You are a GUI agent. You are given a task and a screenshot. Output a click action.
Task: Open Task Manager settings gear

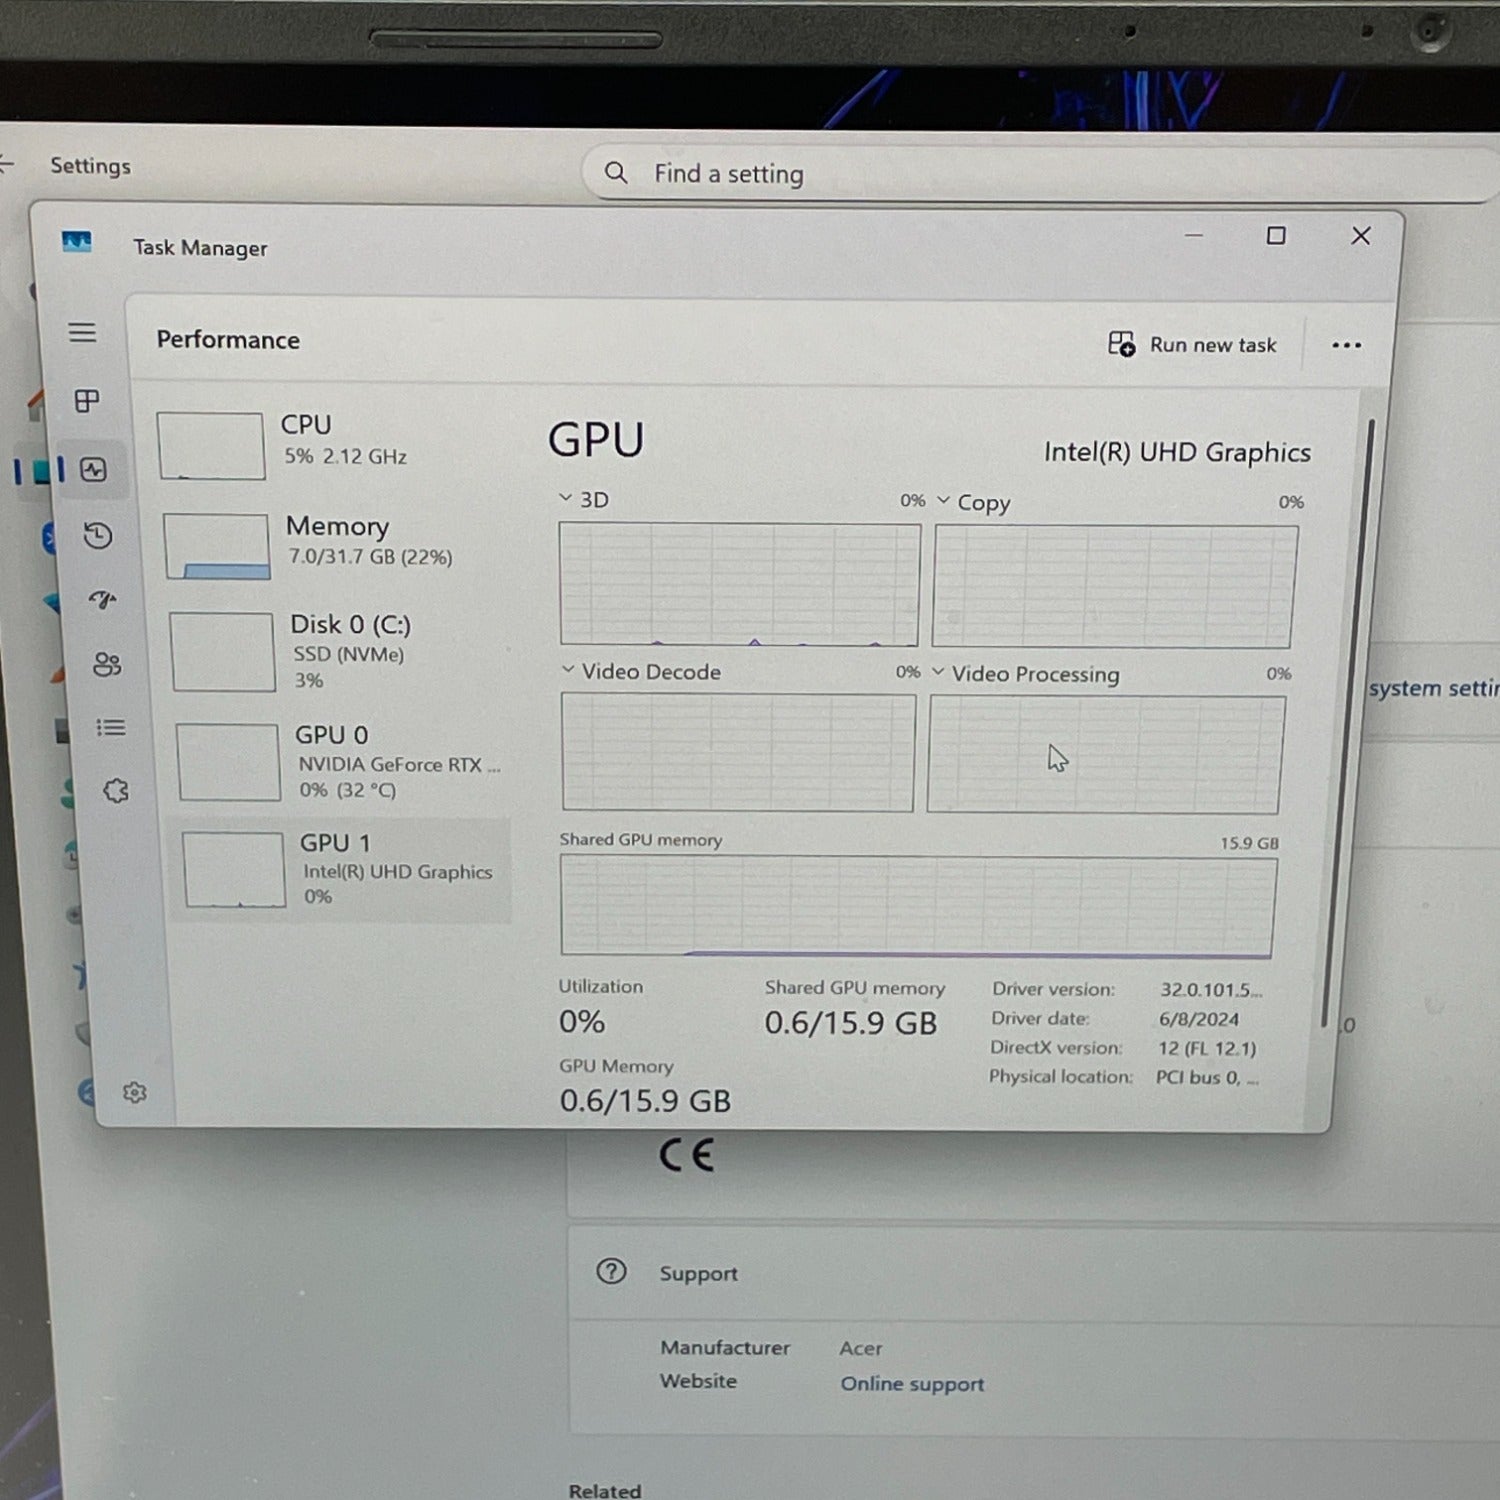135,1093
